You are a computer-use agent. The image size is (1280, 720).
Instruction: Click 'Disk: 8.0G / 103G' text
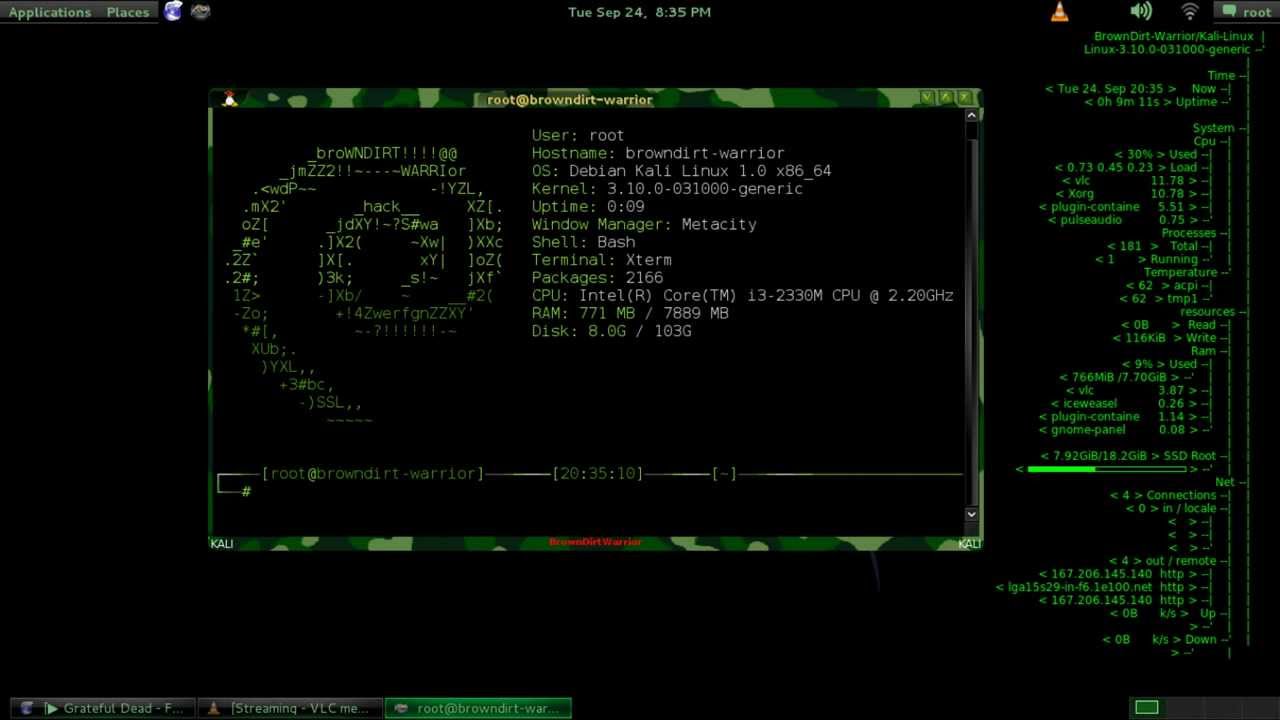pyautogui.click(x=611, y=331)
